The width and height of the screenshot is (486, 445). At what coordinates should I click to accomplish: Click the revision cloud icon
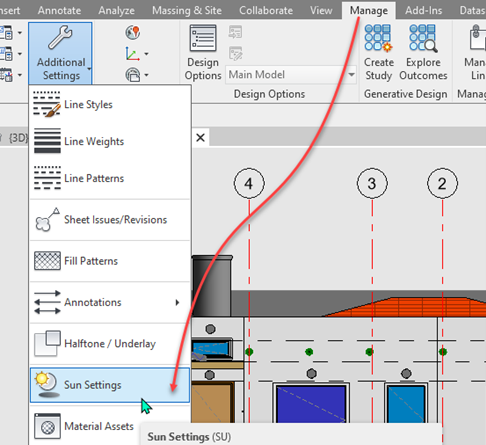point(47,219)
